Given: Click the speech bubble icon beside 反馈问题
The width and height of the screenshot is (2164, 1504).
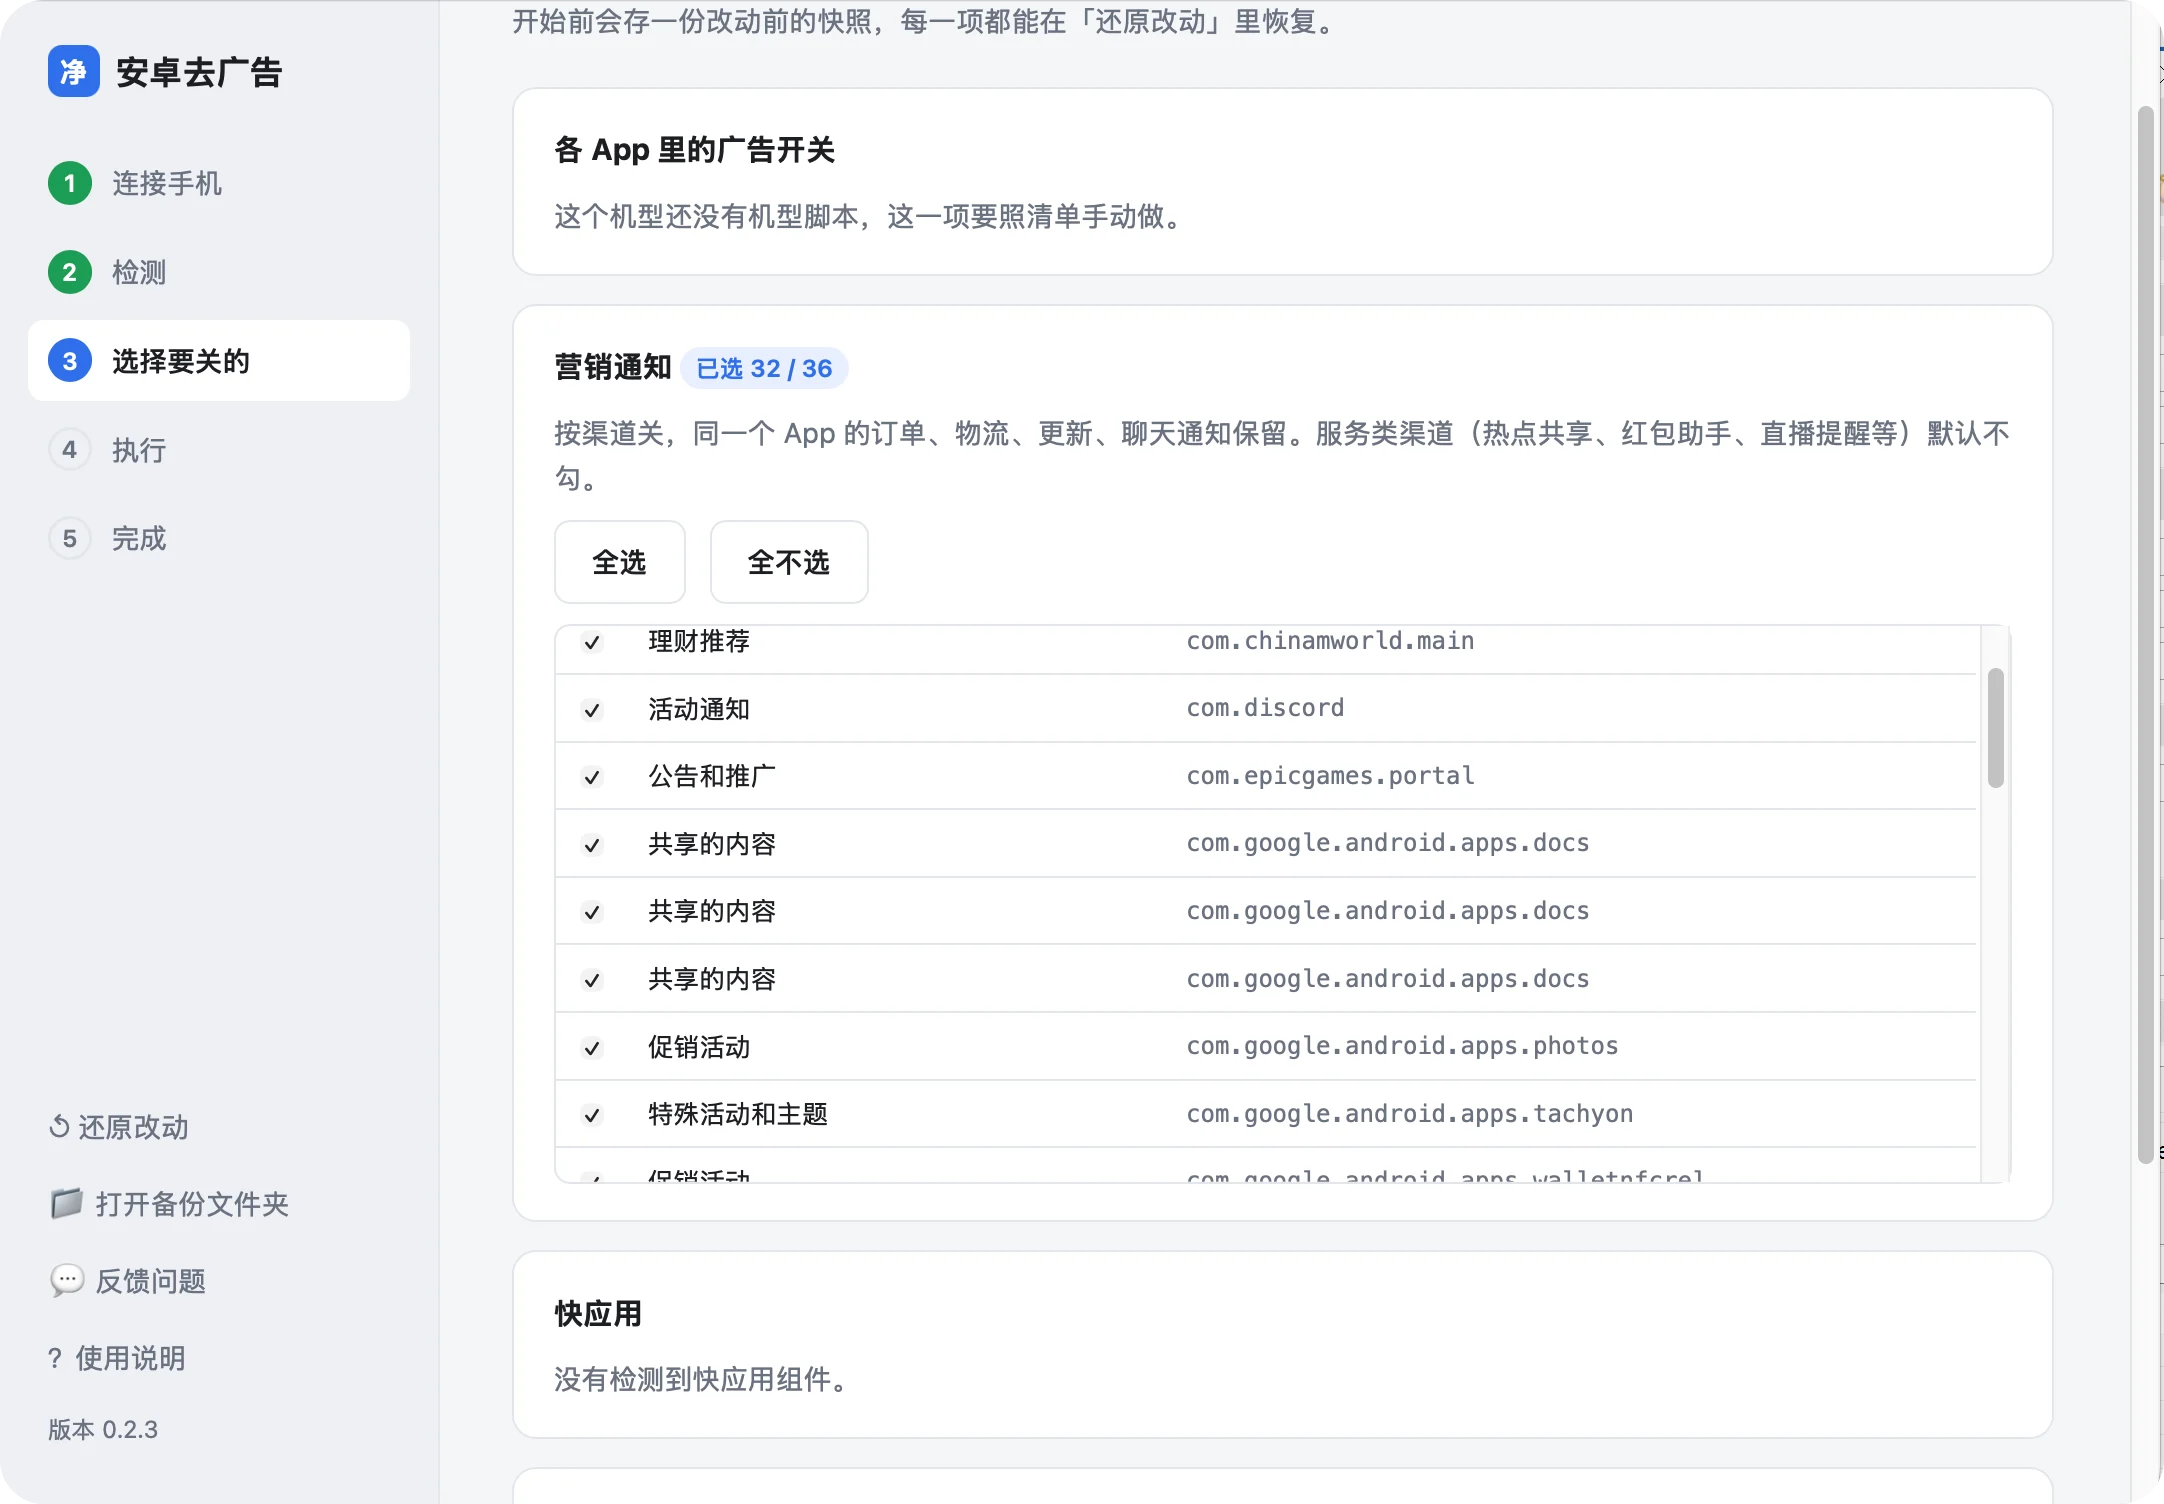Looking at the screenshot, I should pyautogui.click(x=66, y=1280).
